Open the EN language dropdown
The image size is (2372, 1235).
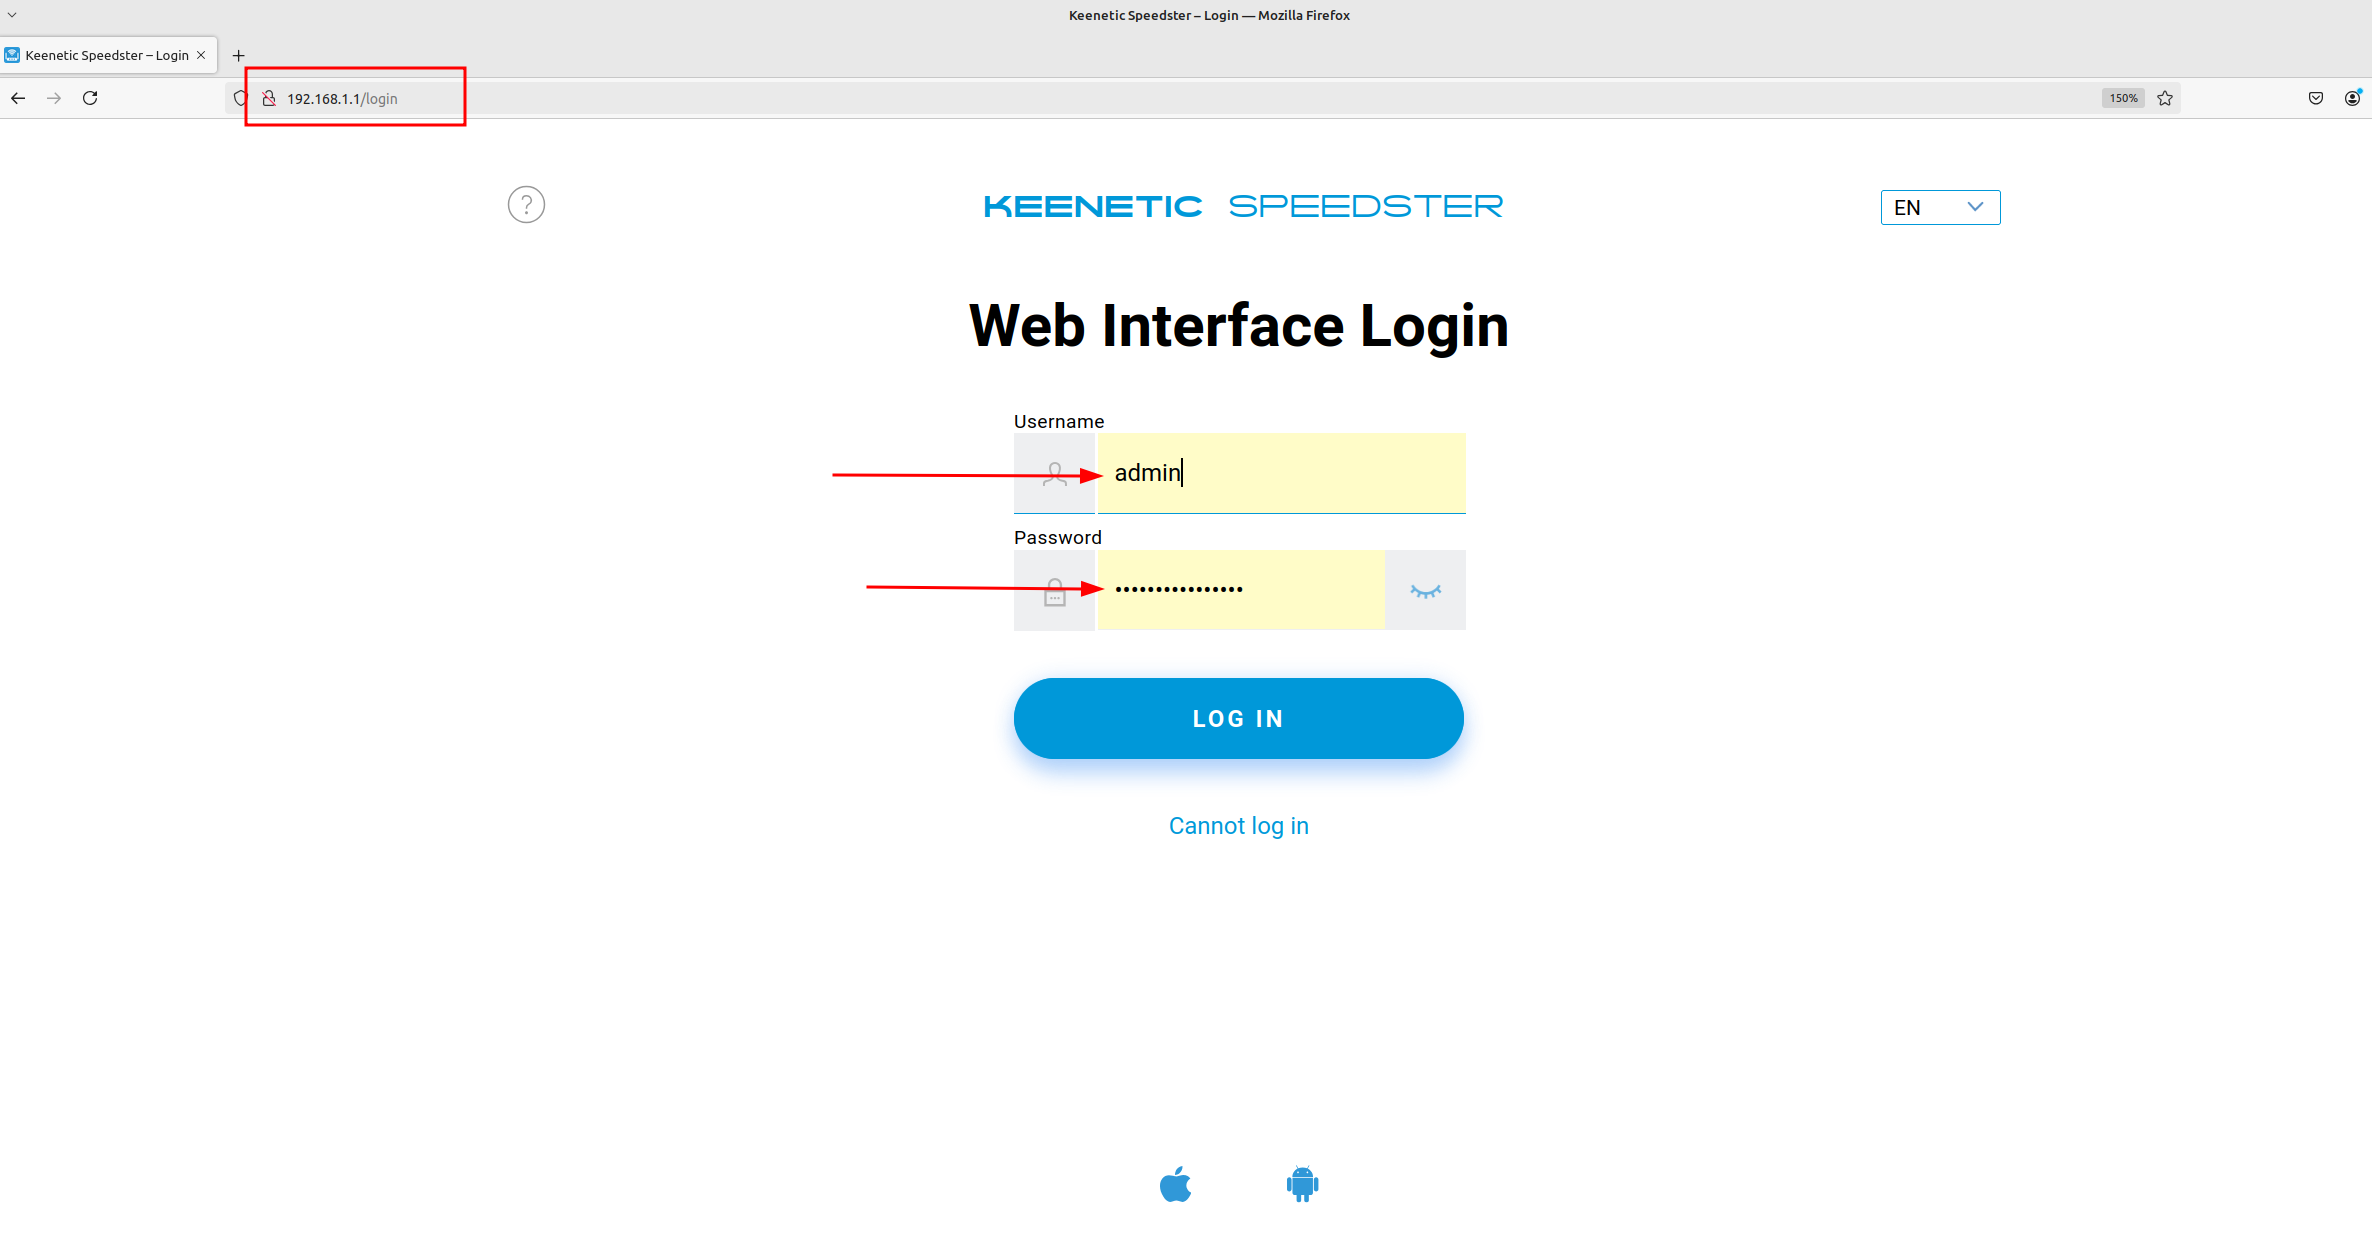[x=1939, y=207]
